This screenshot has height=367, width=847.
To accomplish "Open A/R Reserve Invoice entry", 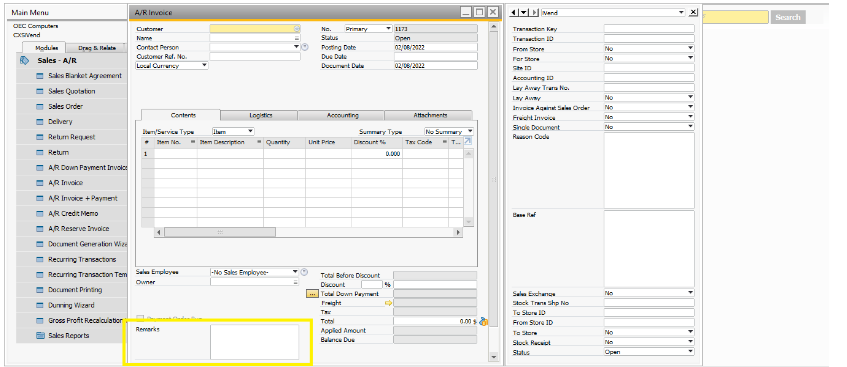I will point(78,229).
